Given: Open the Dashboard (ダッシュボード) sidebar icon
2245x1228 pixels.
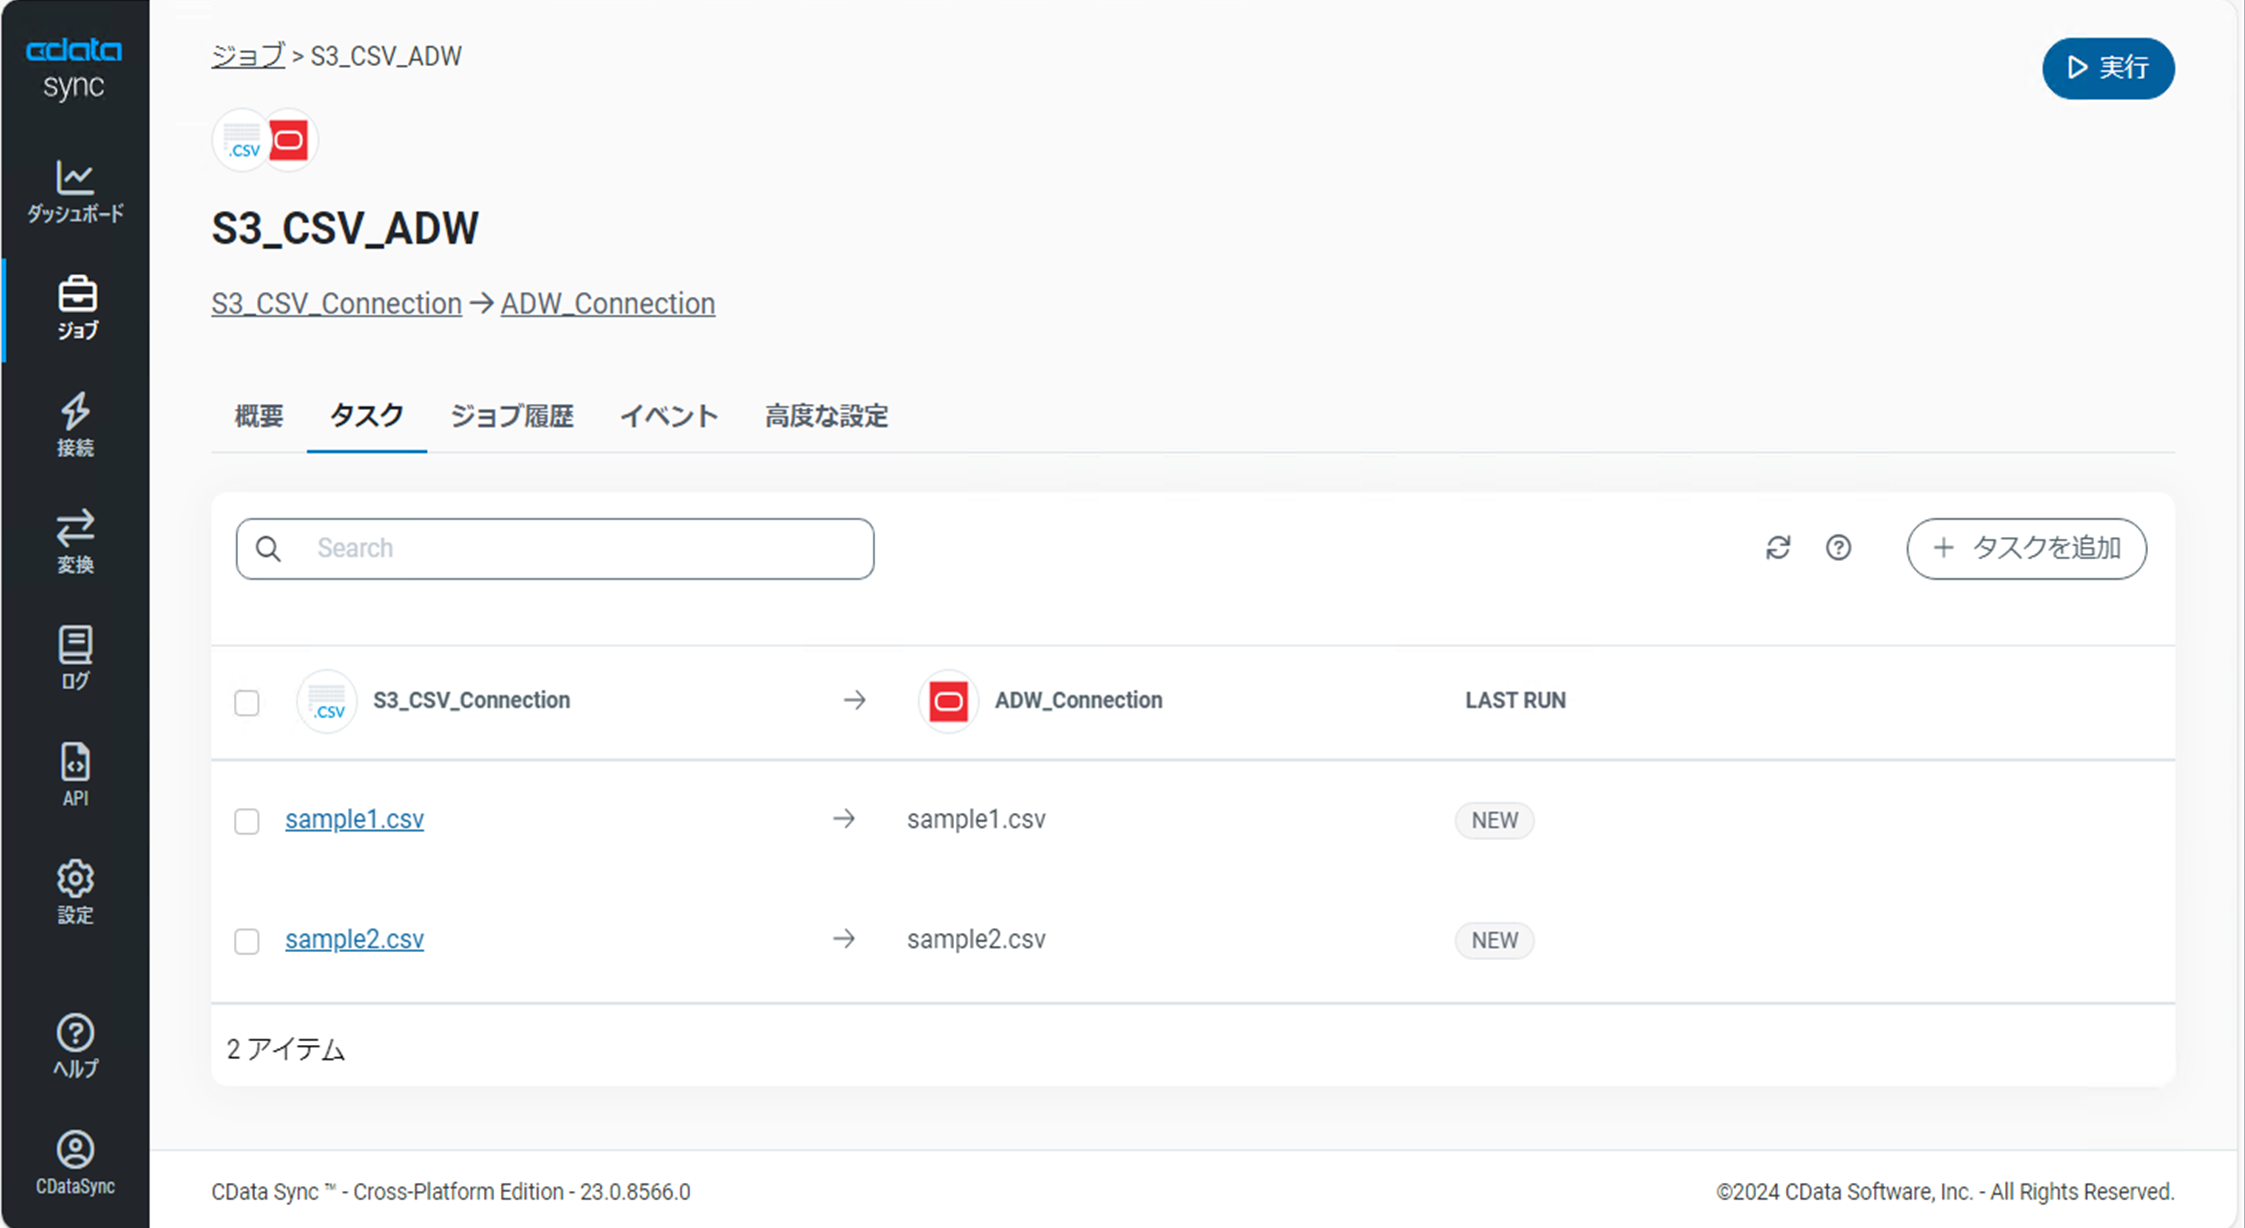Looking at the screenshot, I should tap(75, 191).
